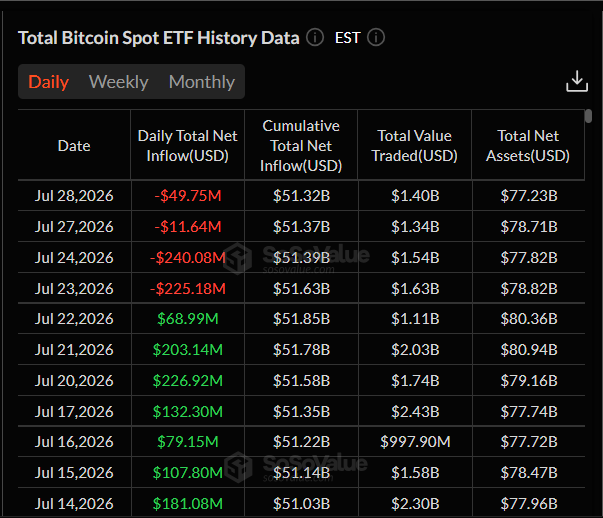Click Total Value Traded(USD) header
Viewport: 603px width, 518px height.
[x=415, y=146]
